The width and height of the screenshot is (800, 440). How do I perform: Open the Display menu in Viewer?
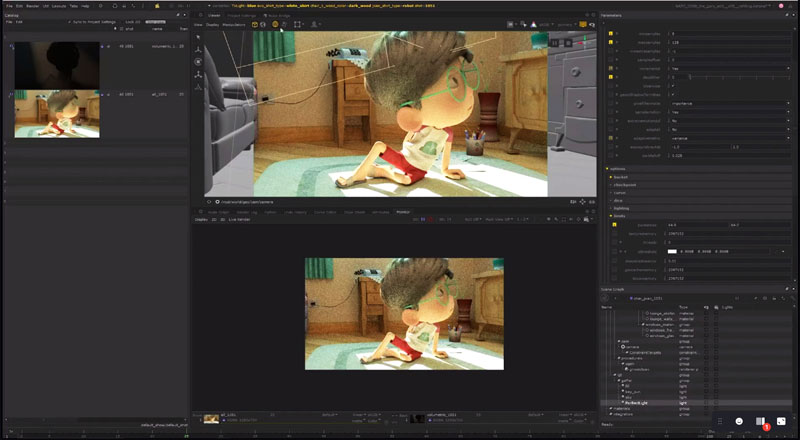pos(212,25)
